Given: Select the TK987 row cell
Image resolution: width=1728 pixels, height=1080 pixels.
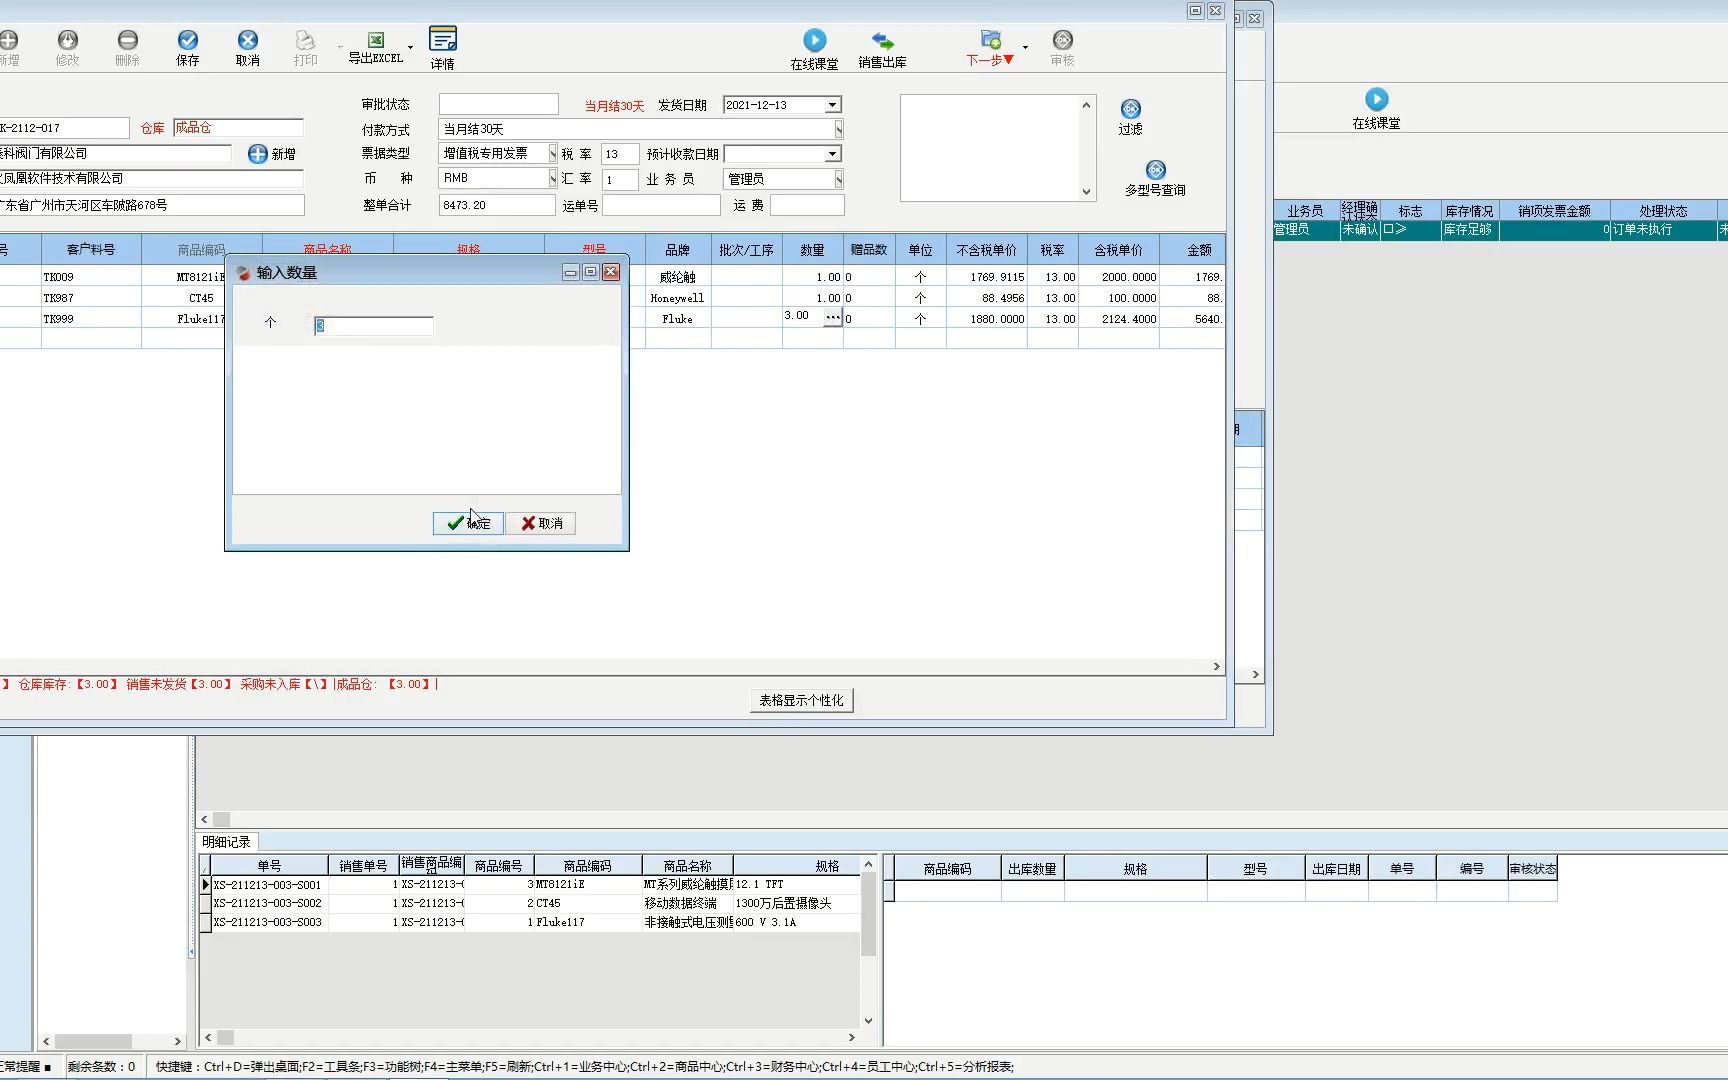Looking at the screenshot, I should [x=91, y=298].
